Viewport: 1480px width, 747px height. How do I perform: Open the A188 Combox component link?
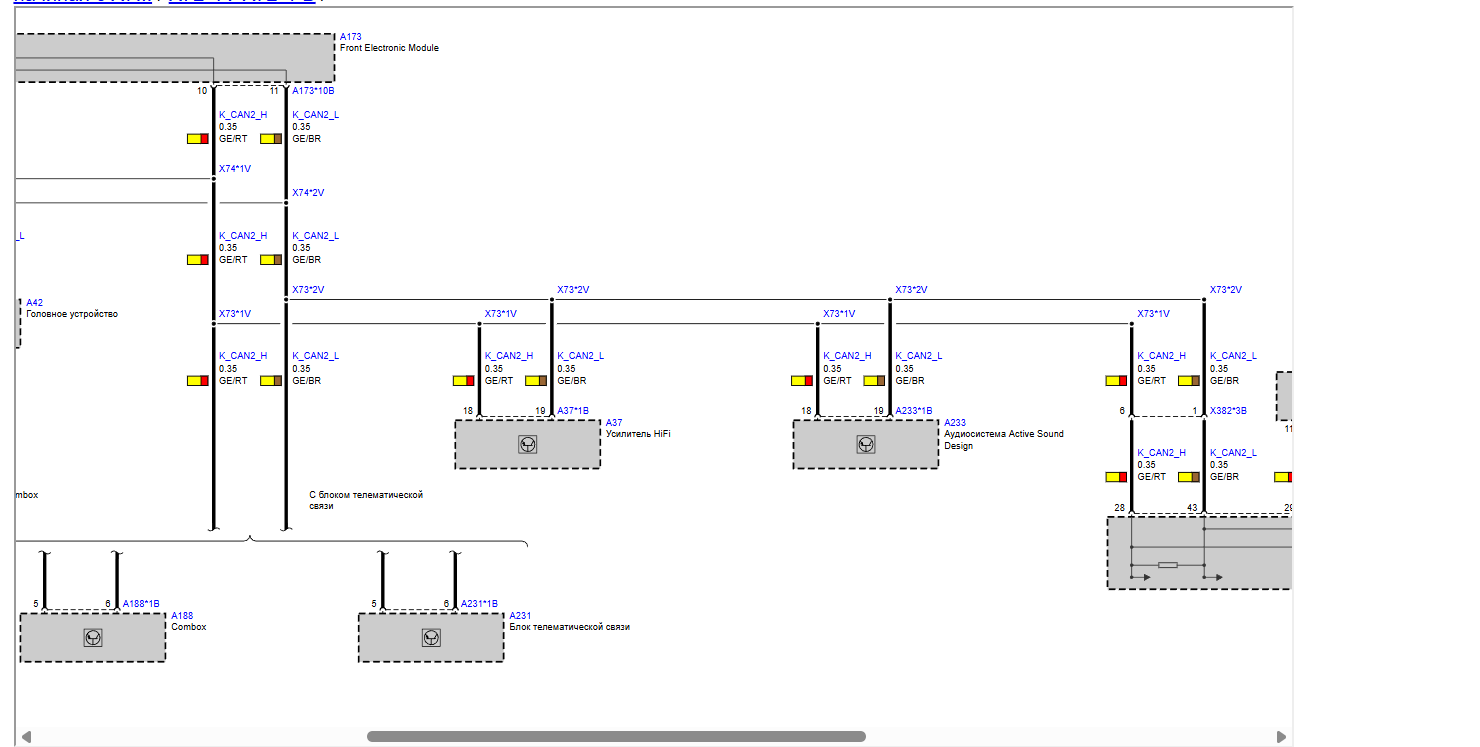coord(181,616)
